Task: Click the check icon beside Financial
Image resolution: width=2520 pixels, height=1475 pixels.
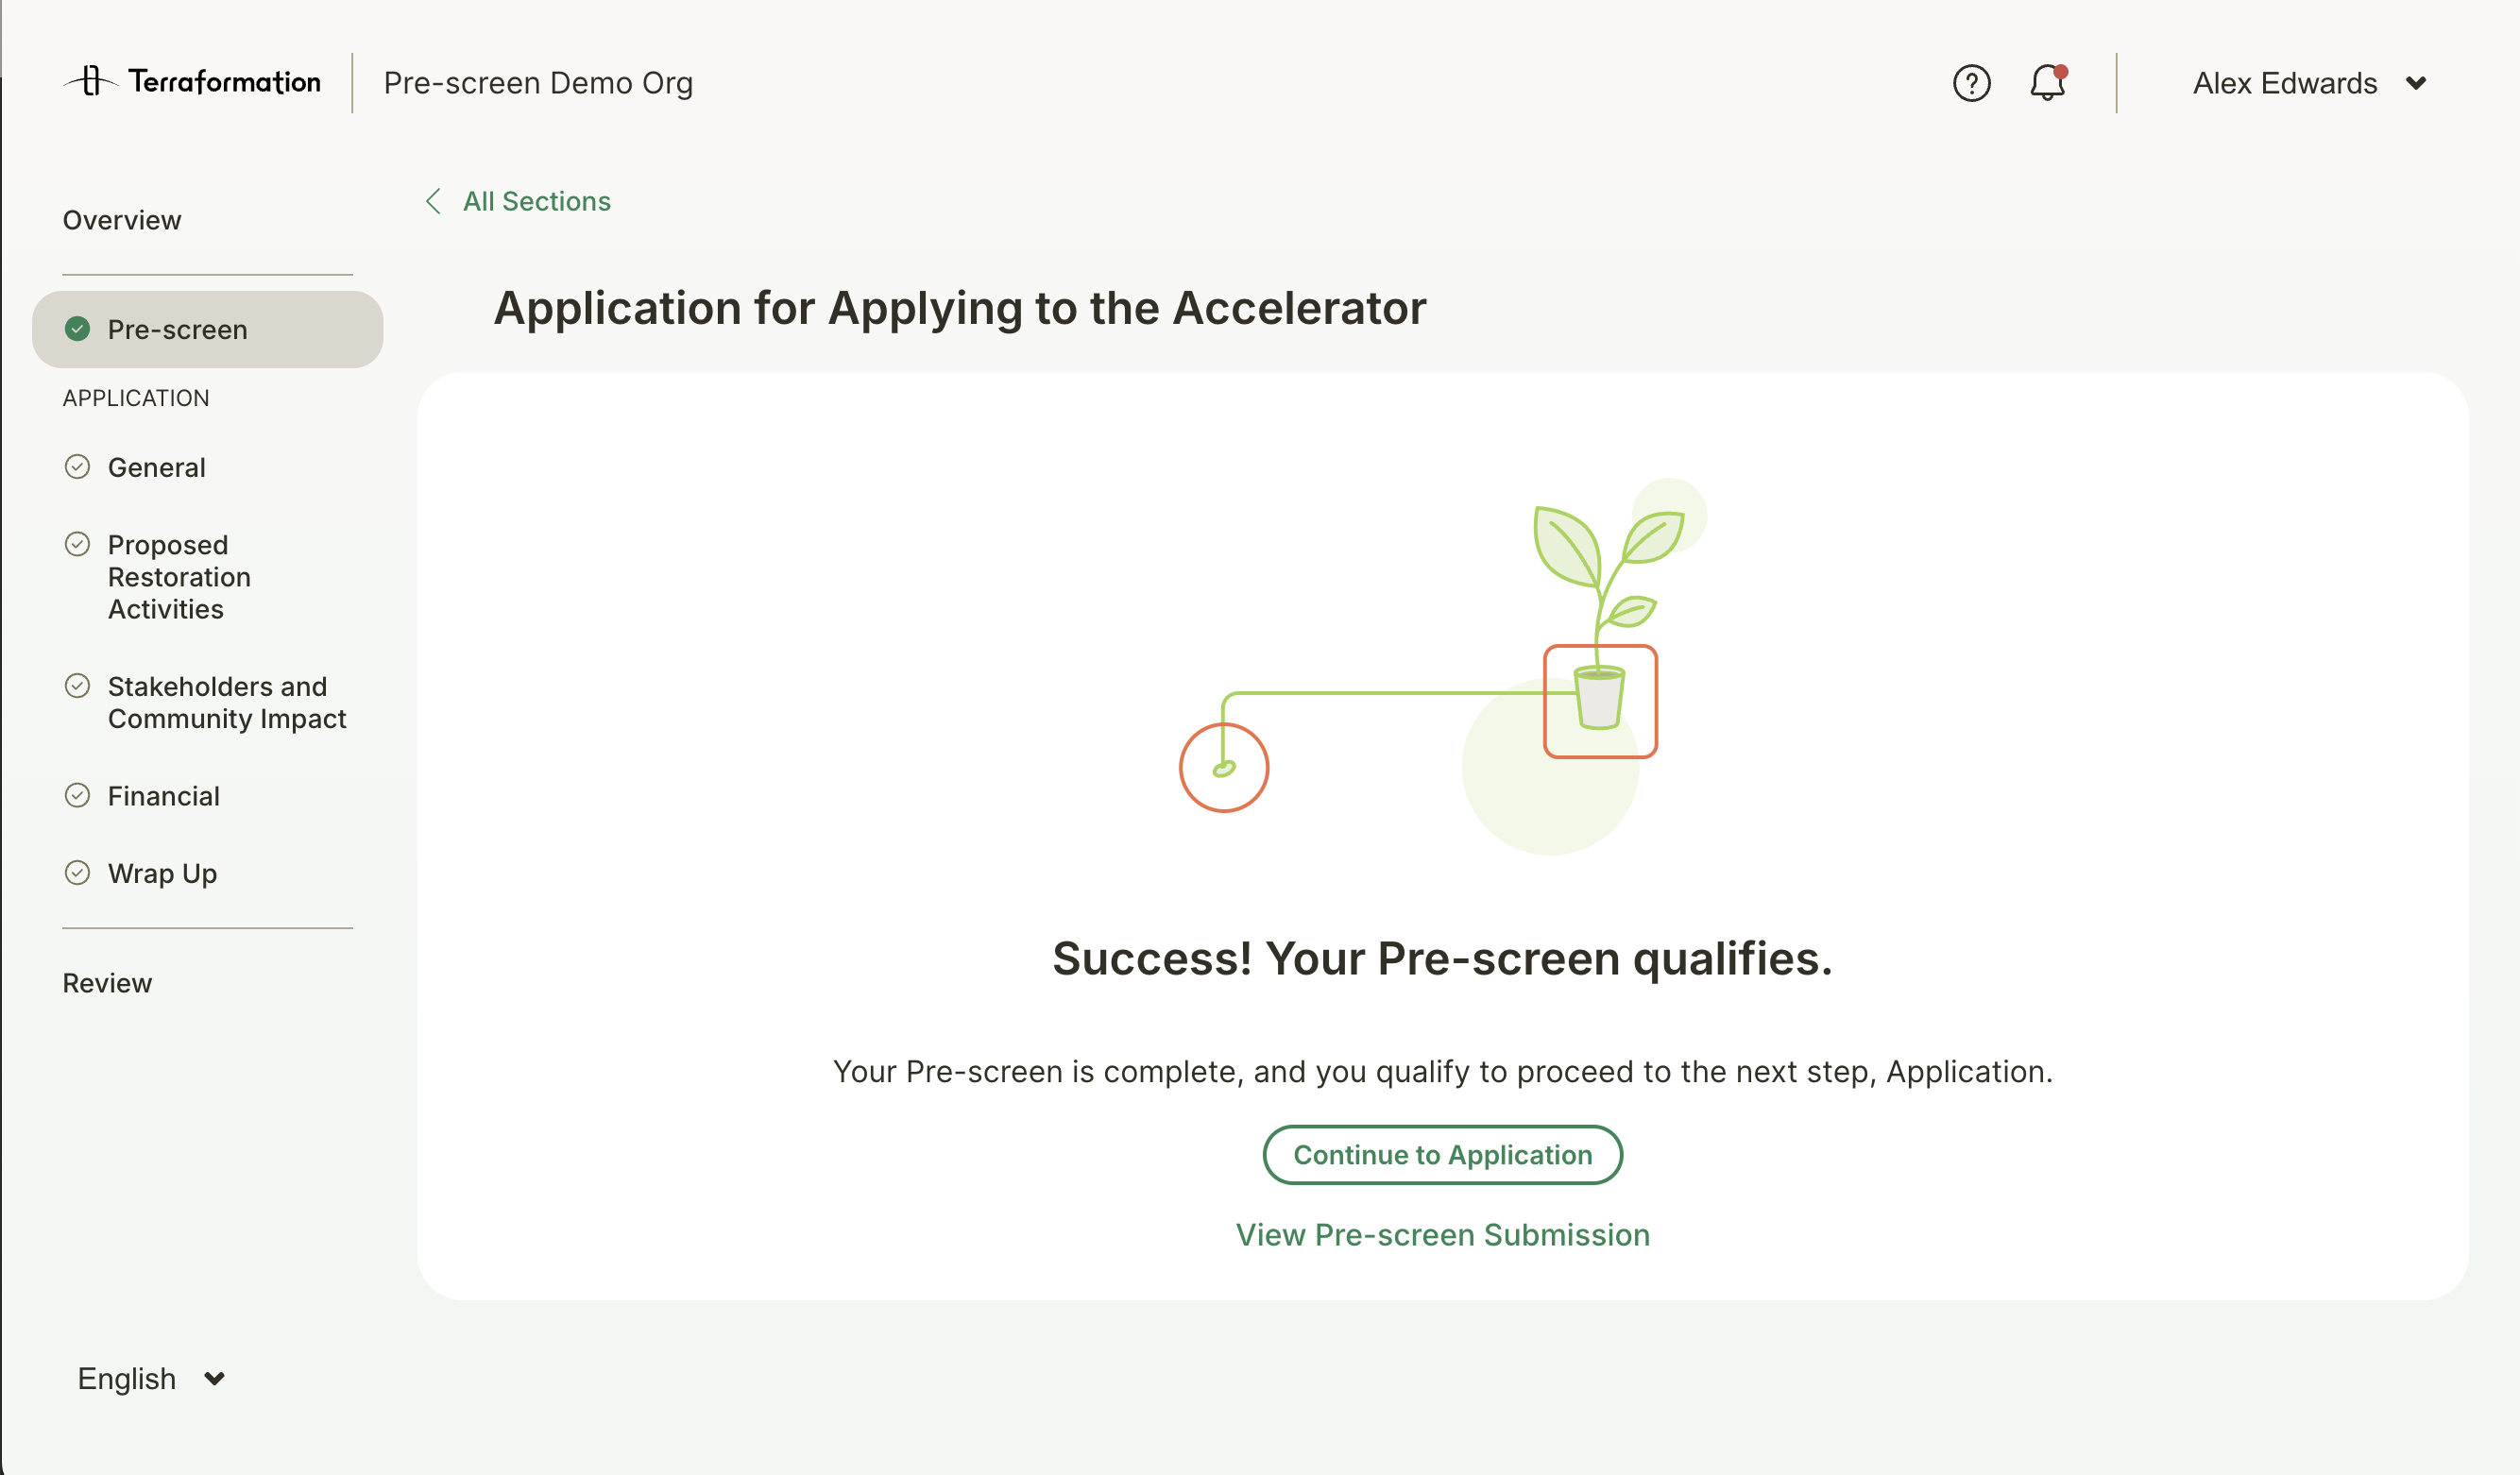Action: click(x=79, y=795)
